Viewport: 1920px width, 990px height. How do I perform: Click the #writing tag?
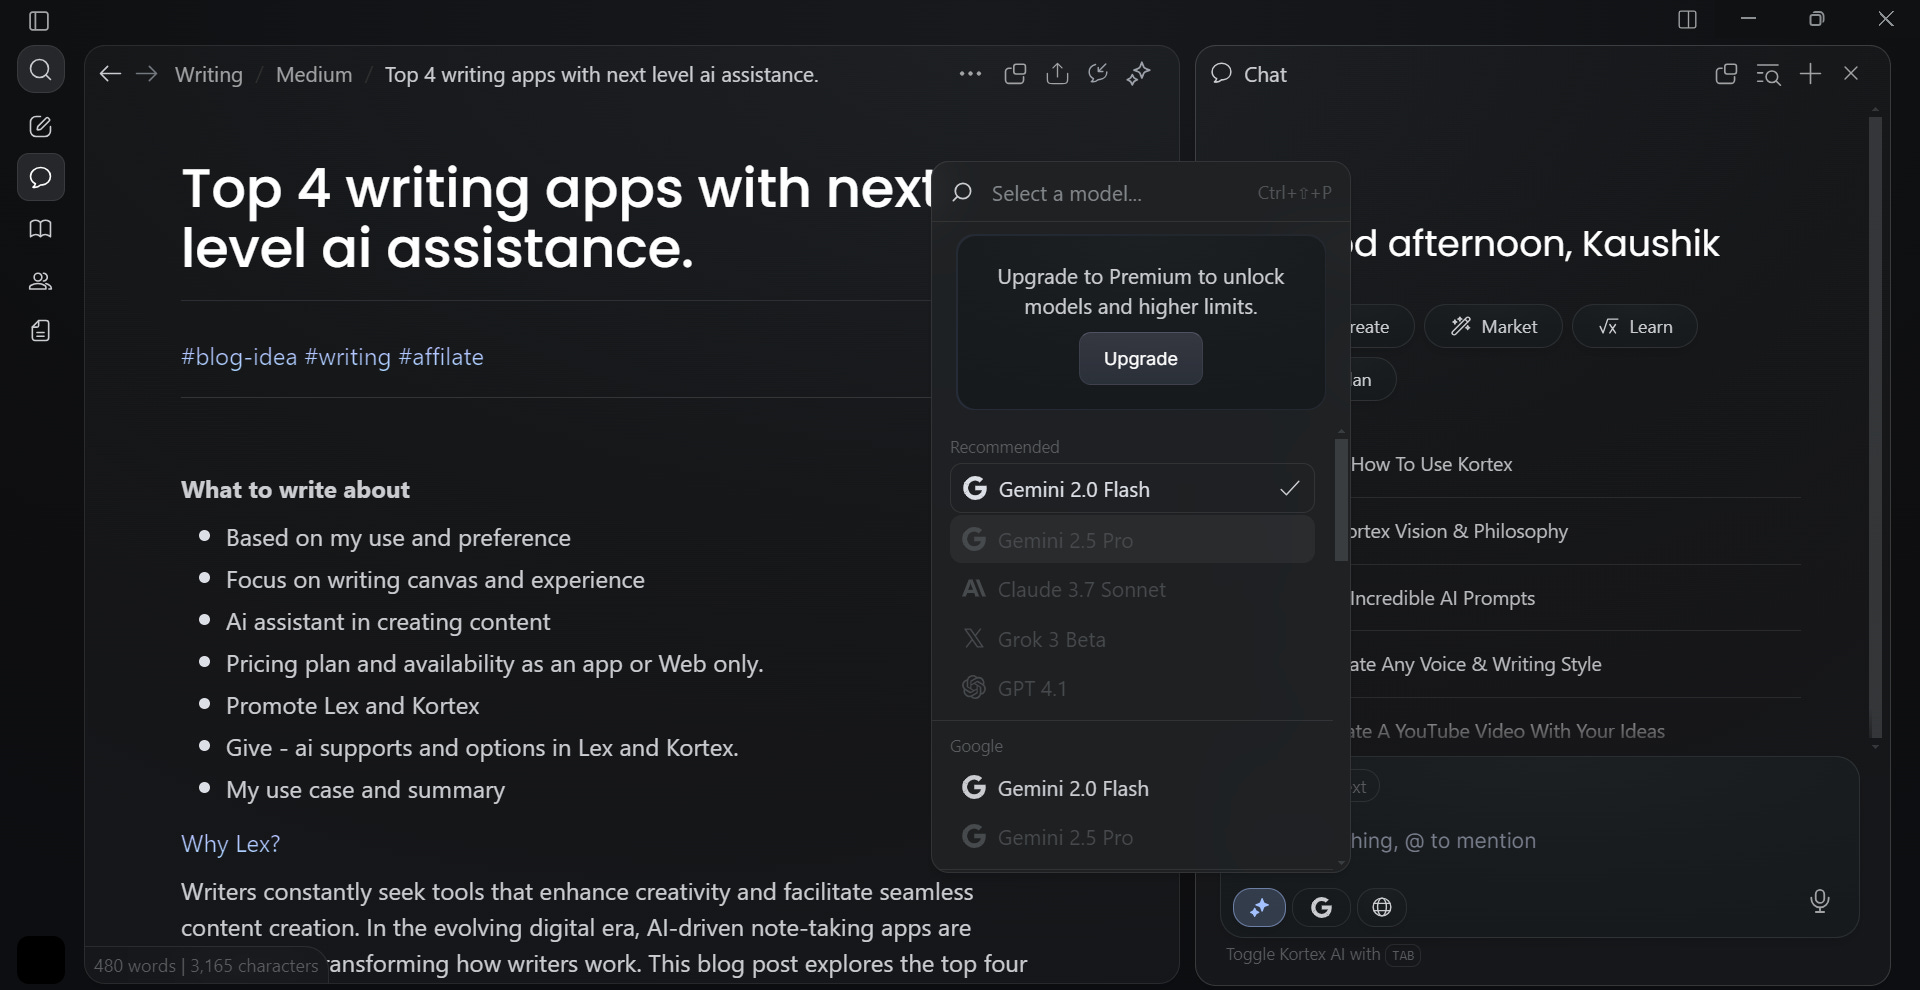[347, 357]
